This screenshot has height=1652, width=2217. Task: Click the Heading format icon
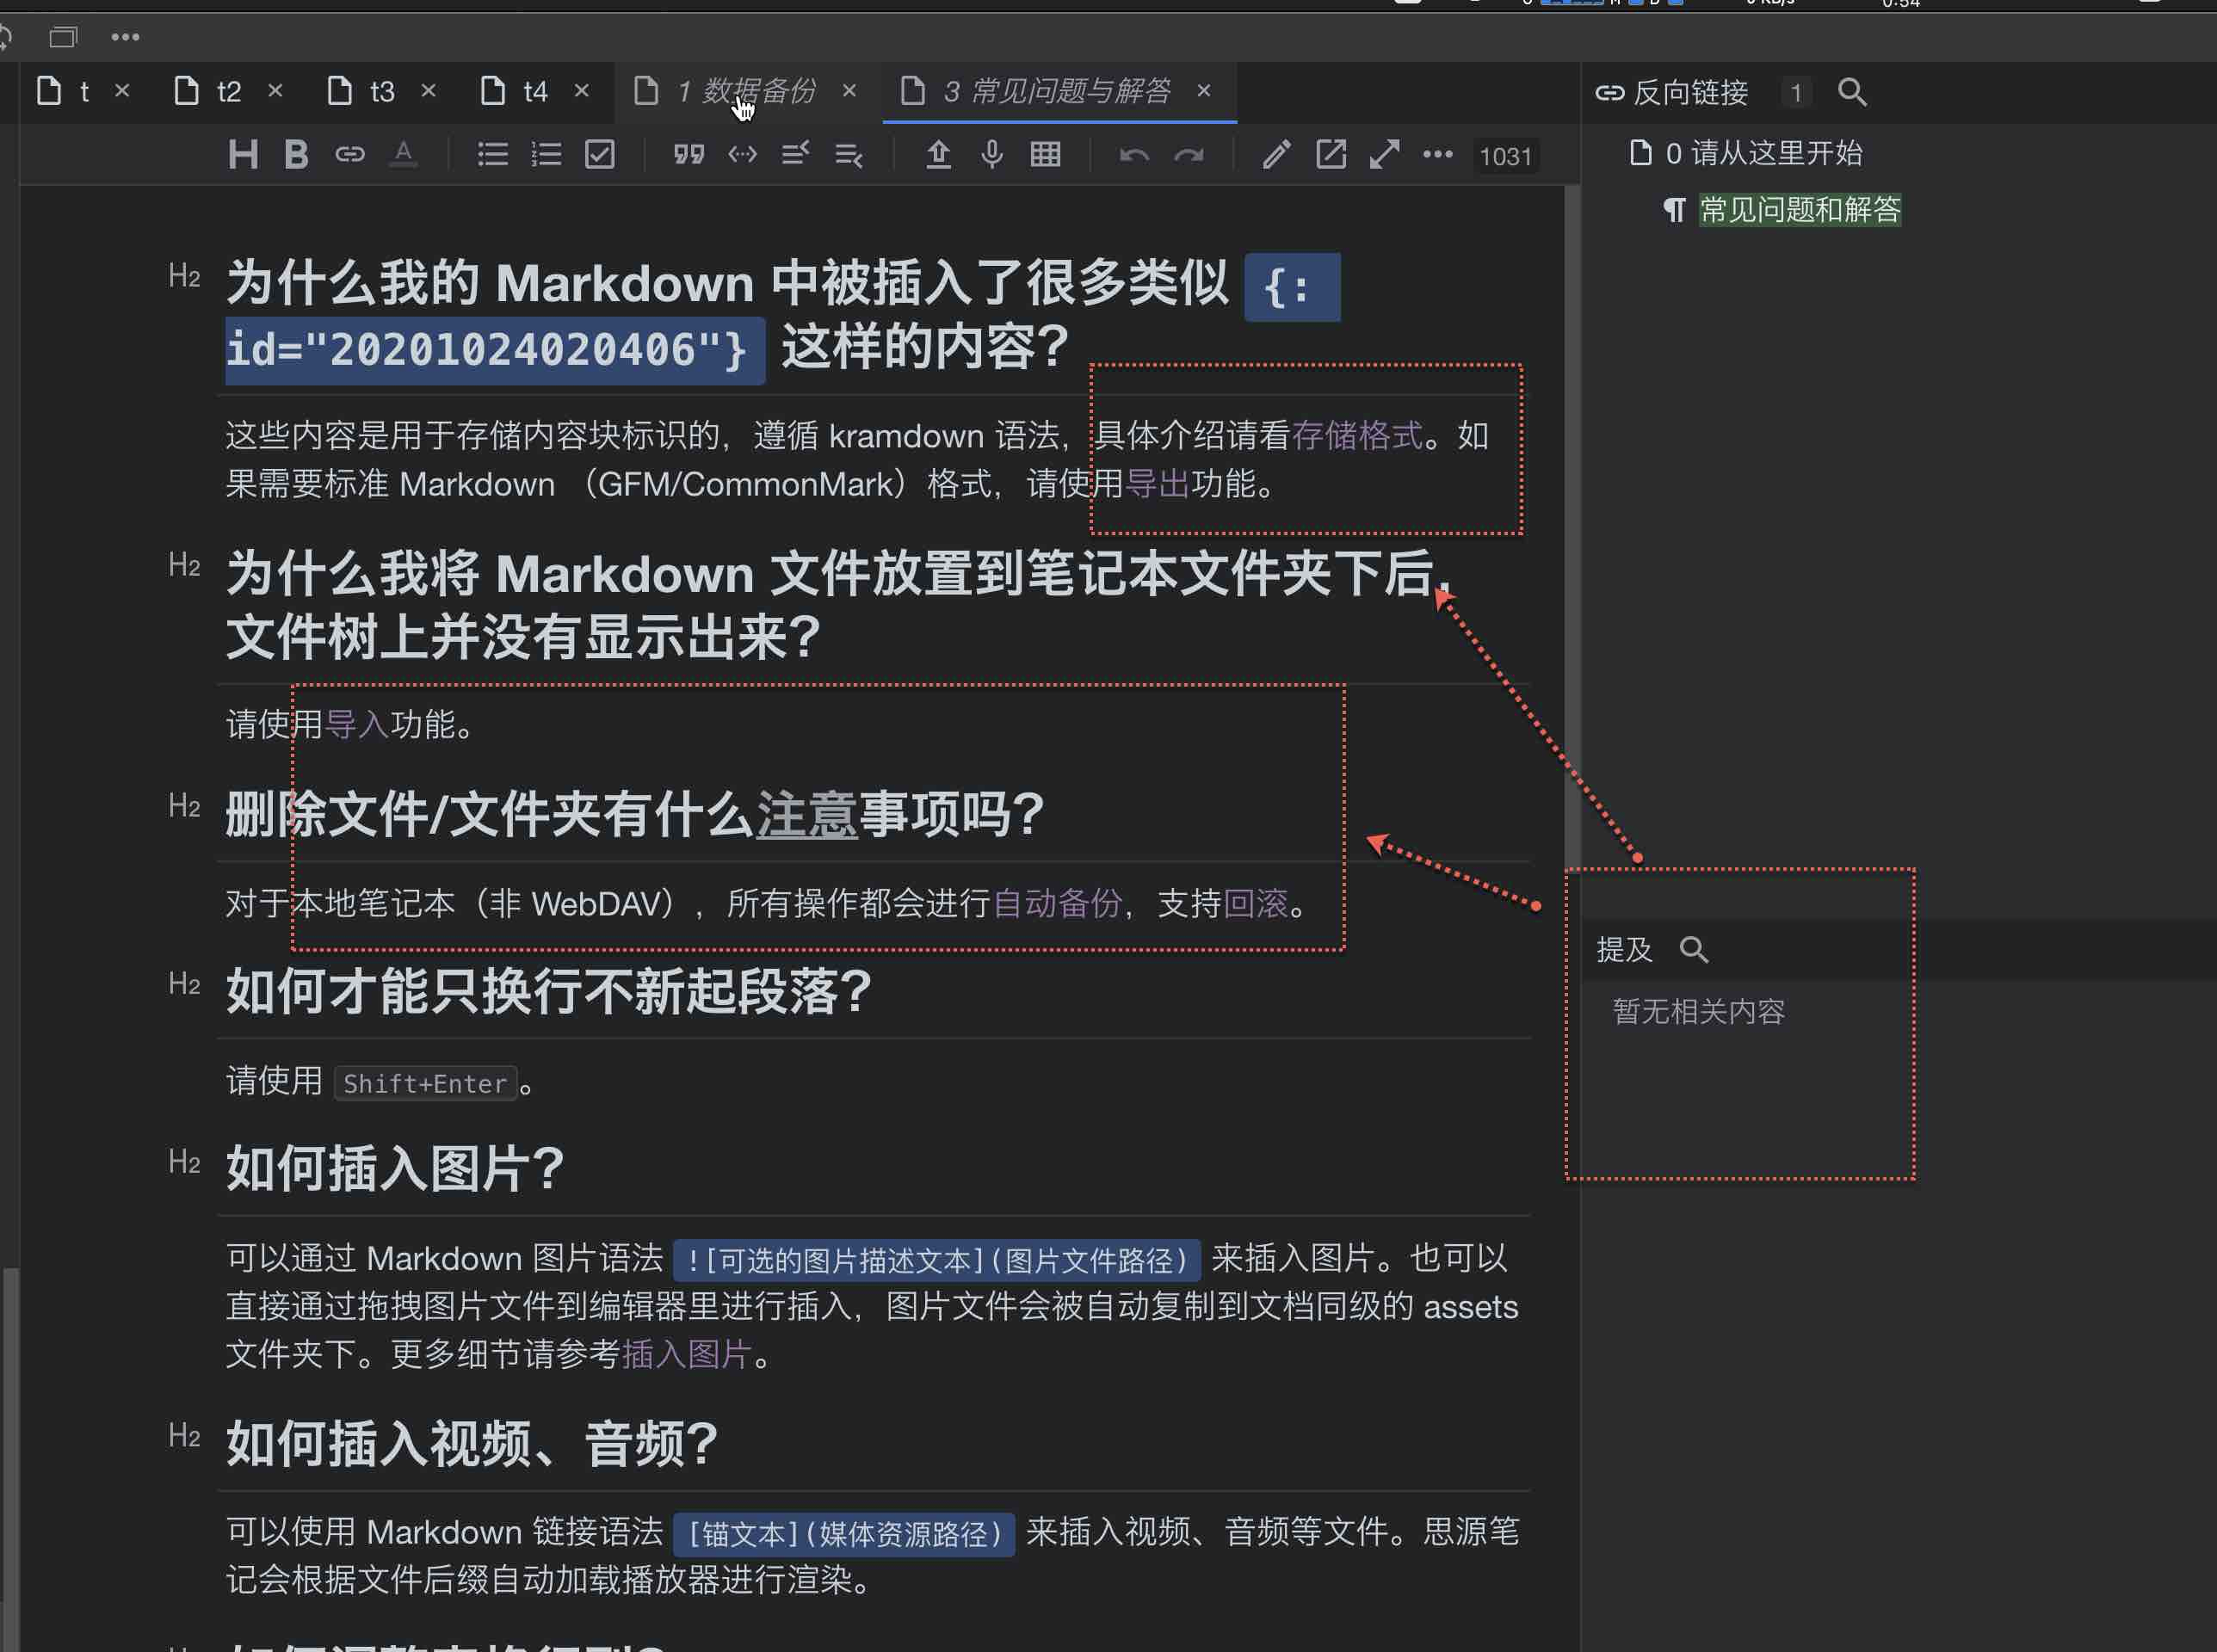243,155
